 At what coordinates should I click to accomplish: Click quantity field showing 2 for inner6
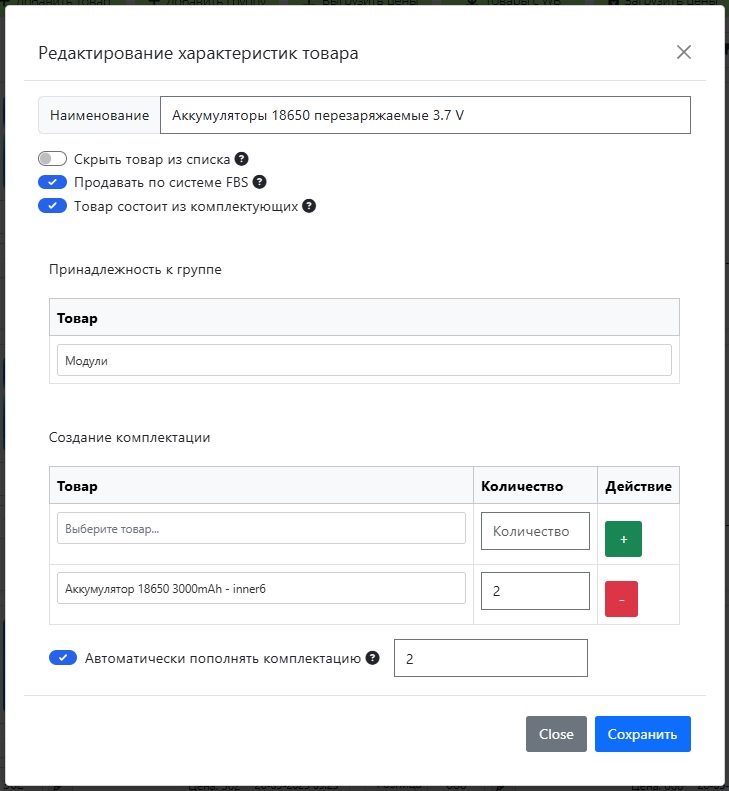click(535, 591)
